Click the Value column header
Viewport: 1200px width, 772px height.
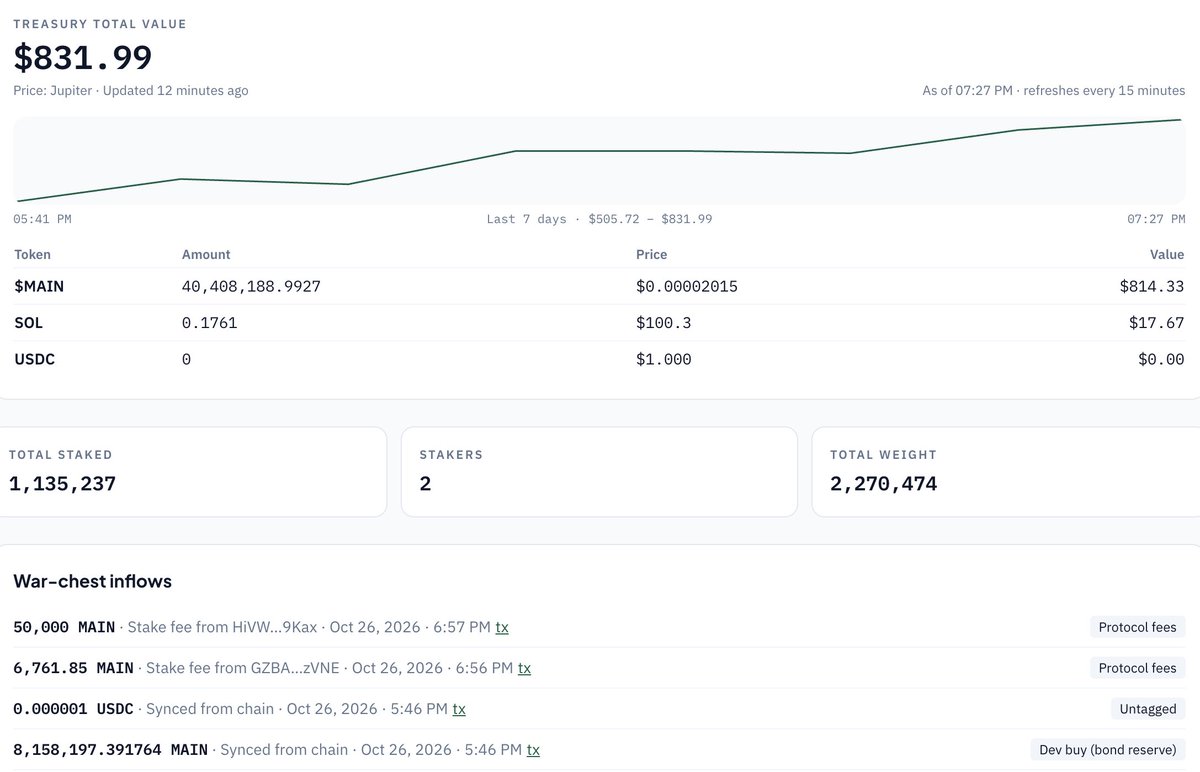(x=1166, y=254)
